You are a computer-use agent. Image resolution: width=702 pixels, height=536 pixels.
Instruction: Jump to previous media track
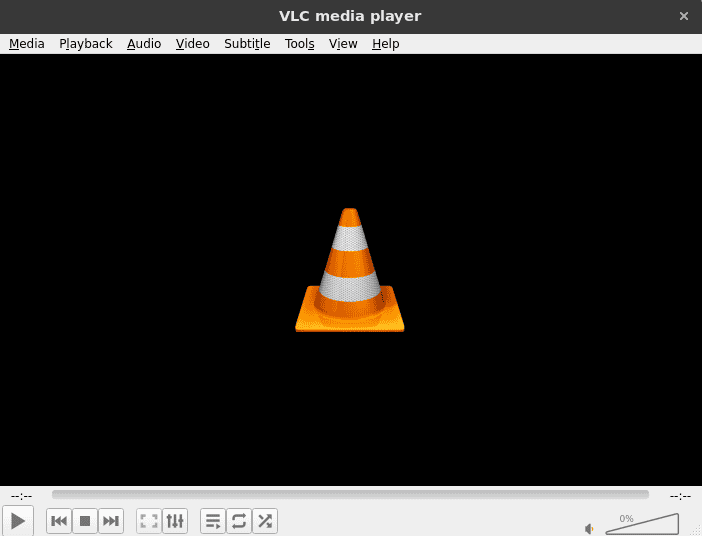(59, 521)
